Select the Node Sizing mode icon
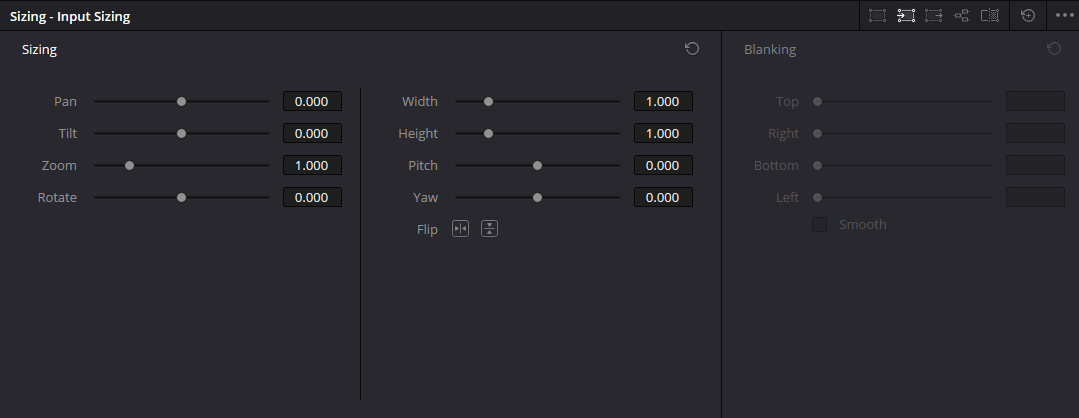The width and height of the screenshot is (1079, 418). coord(961,15)
